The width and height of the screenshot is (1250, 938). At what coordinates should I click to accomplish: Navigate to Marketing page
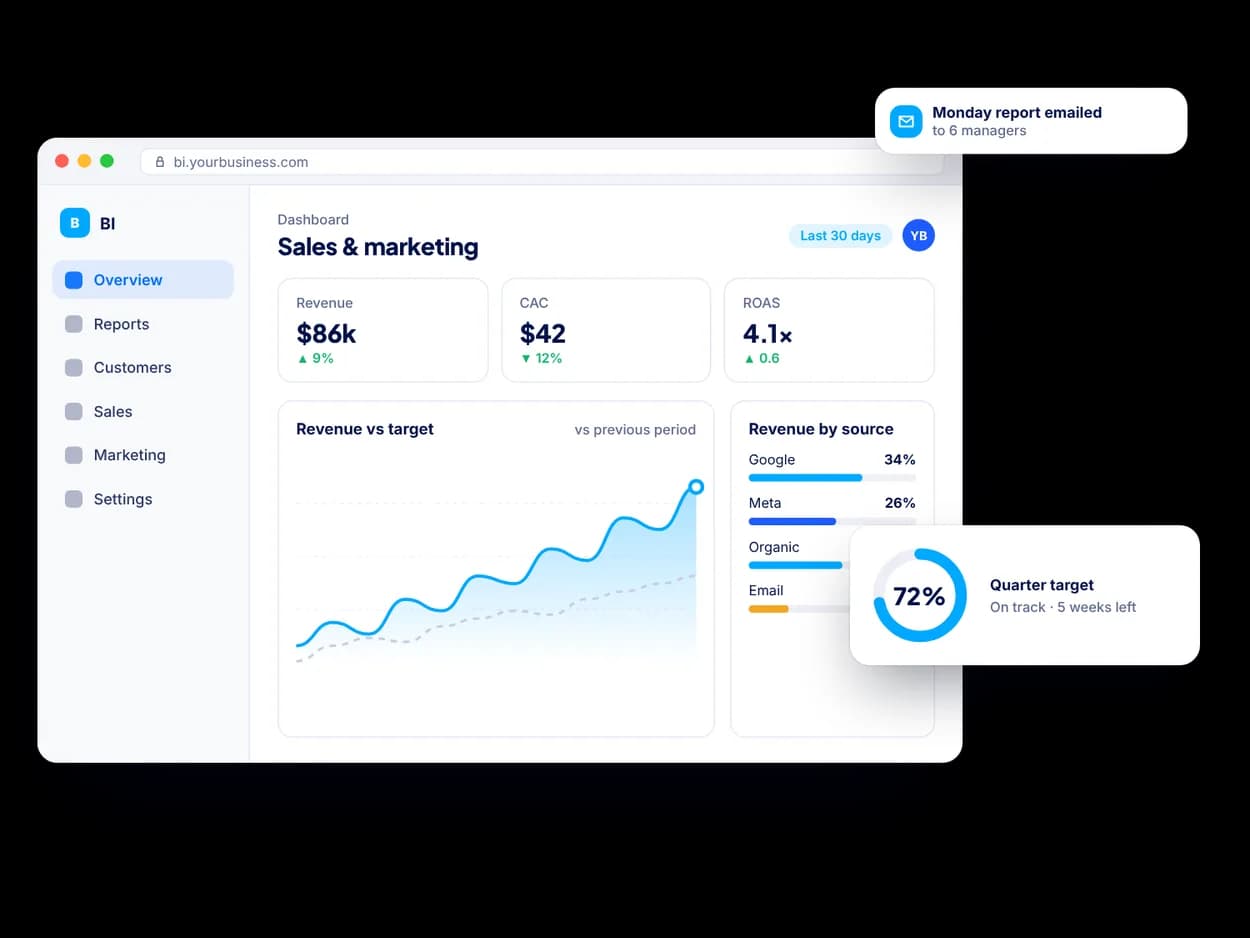(x=143, y=455)
